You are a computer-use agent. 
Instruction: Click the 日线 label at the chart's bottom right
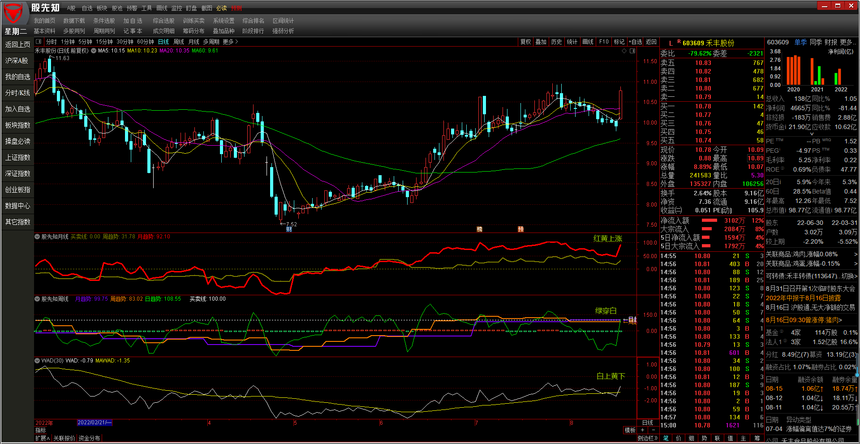[648, 423]
